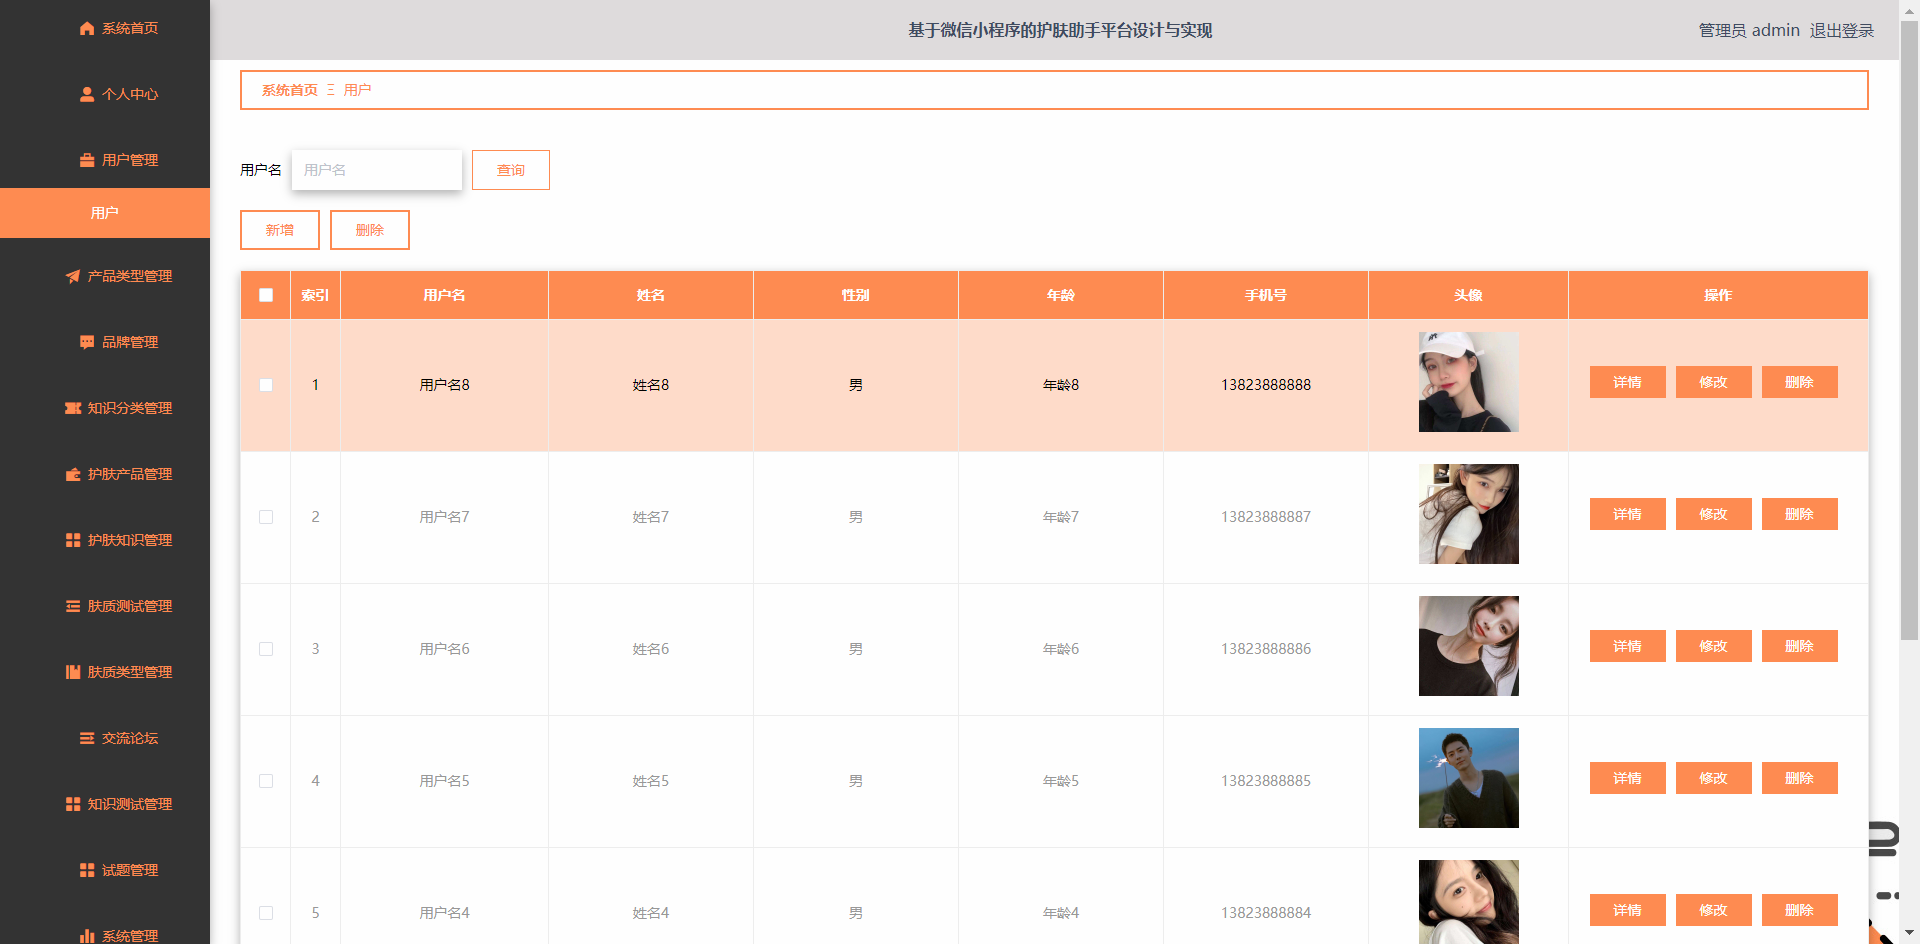Click the list icon beside 肤质测试管理
This screenshot has width=1920, height=944.
coord(73,607)
